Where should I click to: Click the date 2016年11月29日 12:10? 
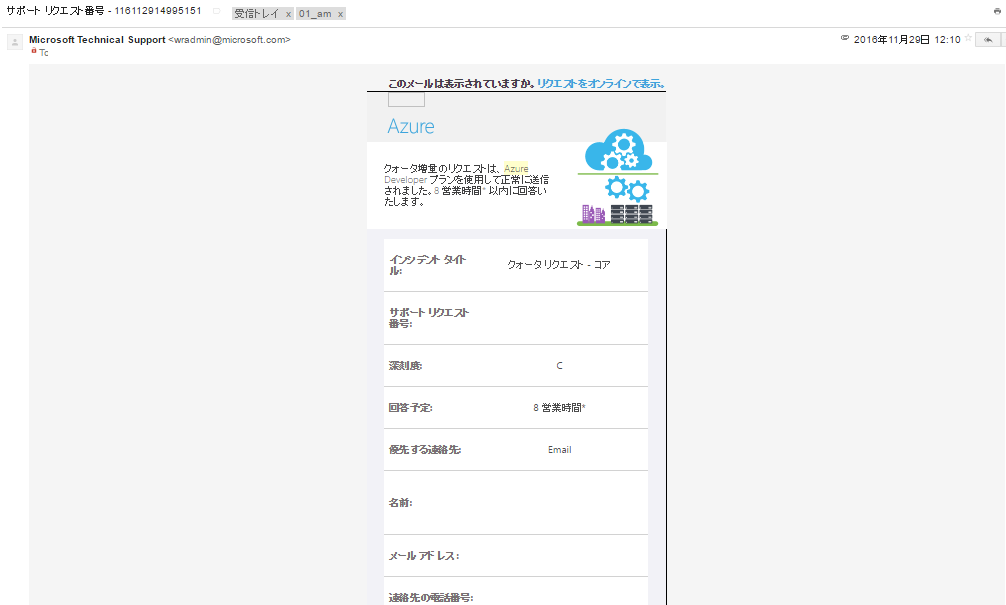pos(907,40)
